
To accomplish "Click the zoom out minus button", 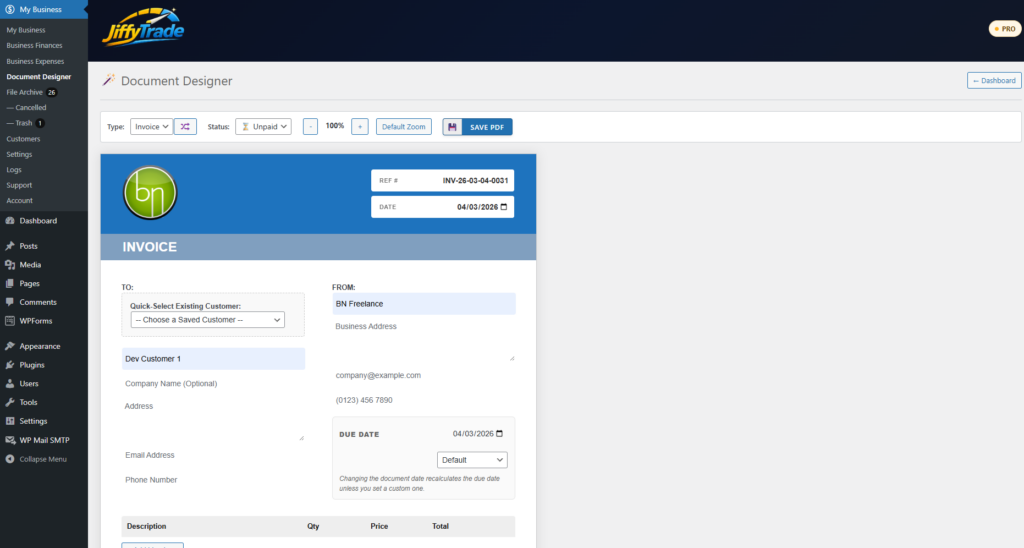I will click(x=310, y=127).
